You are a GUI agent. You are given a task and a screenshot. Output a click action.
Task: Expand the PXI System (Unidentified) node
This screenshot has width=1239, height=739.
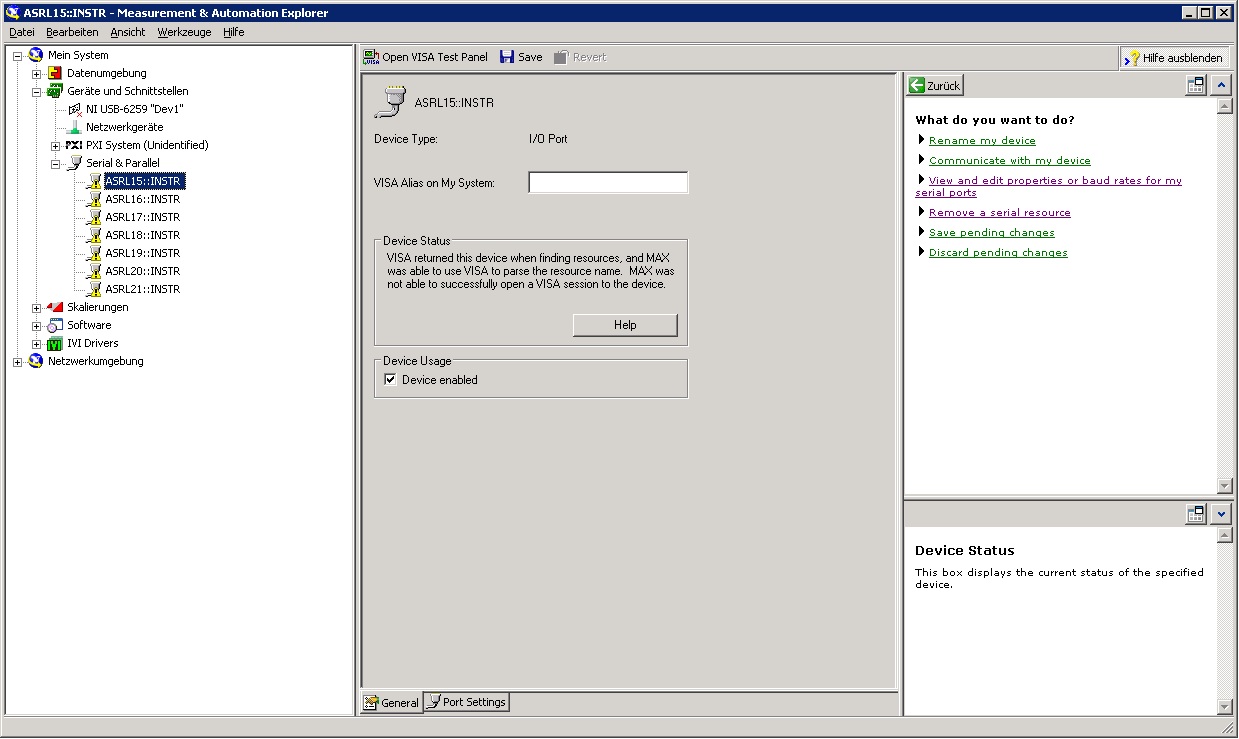[56, 146]
